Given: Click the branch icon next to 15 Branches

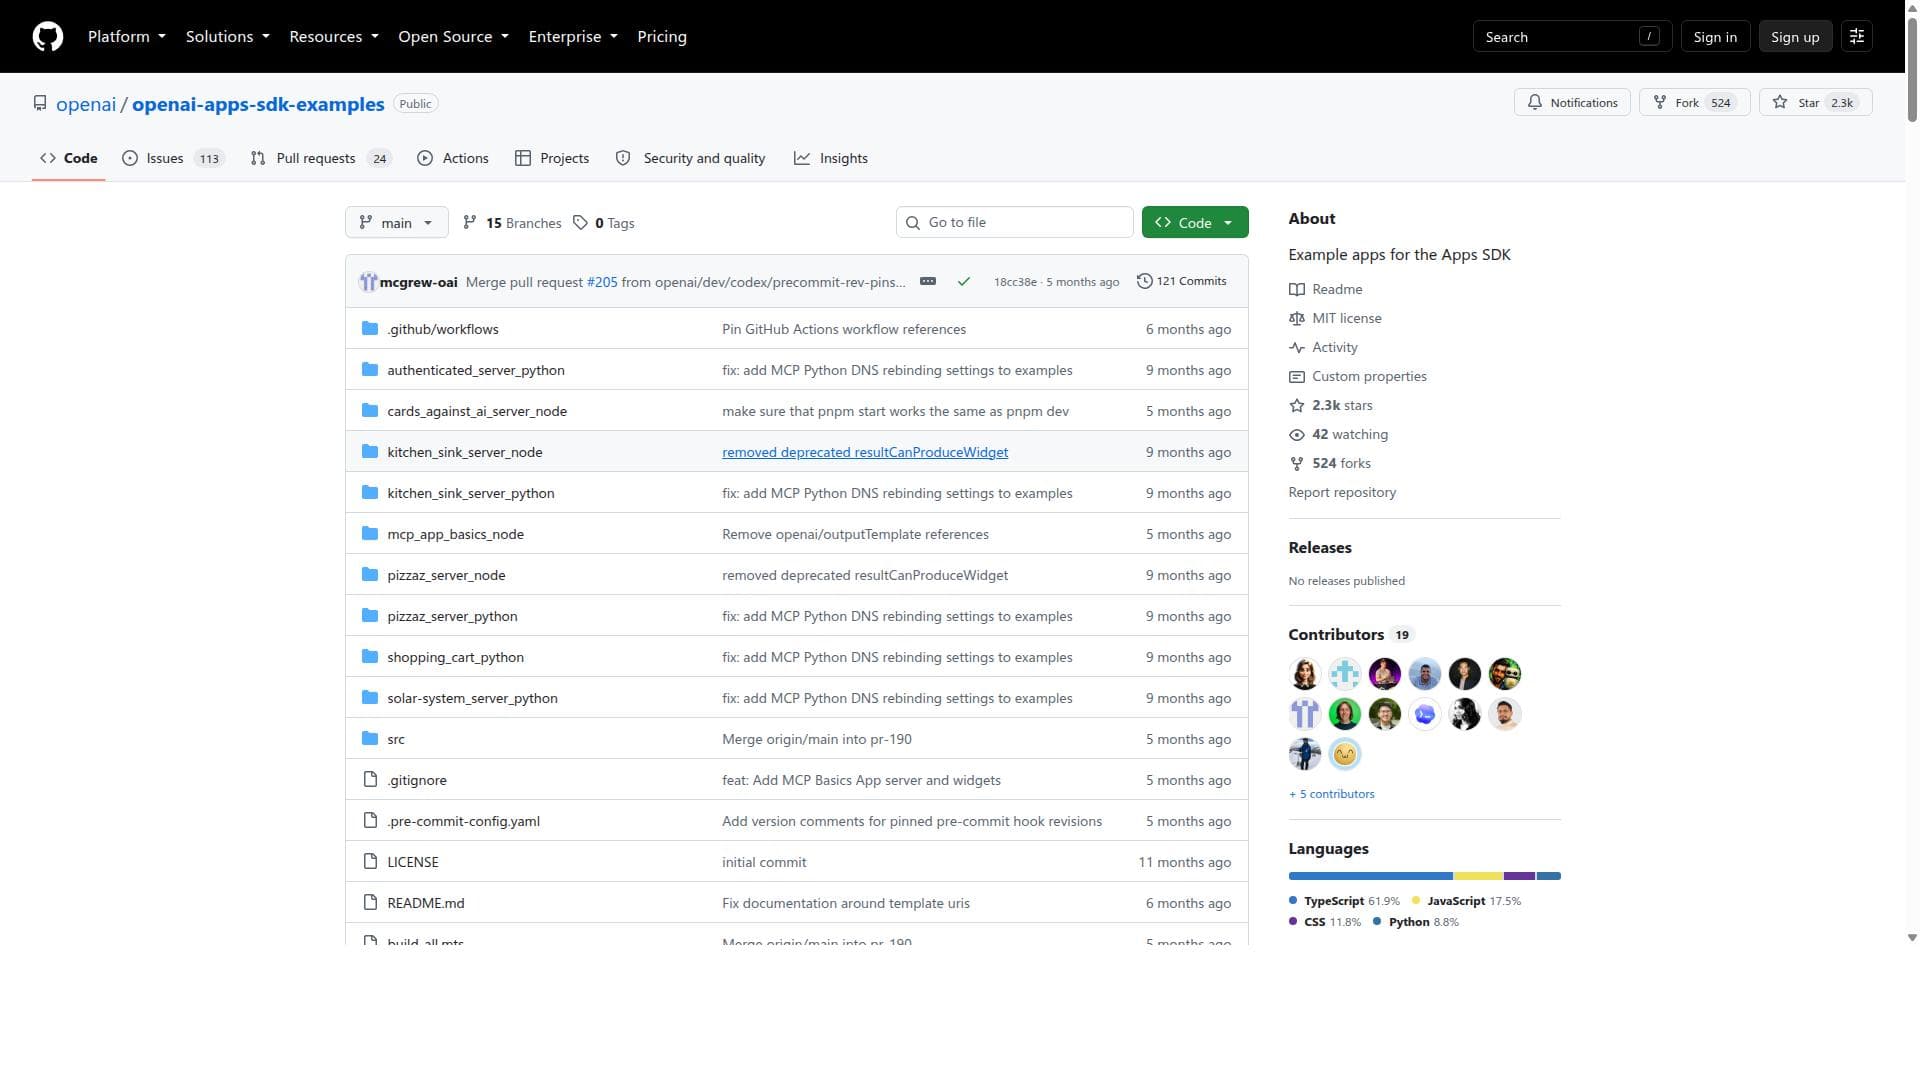Looking at the screenshot, I should 470,223.
